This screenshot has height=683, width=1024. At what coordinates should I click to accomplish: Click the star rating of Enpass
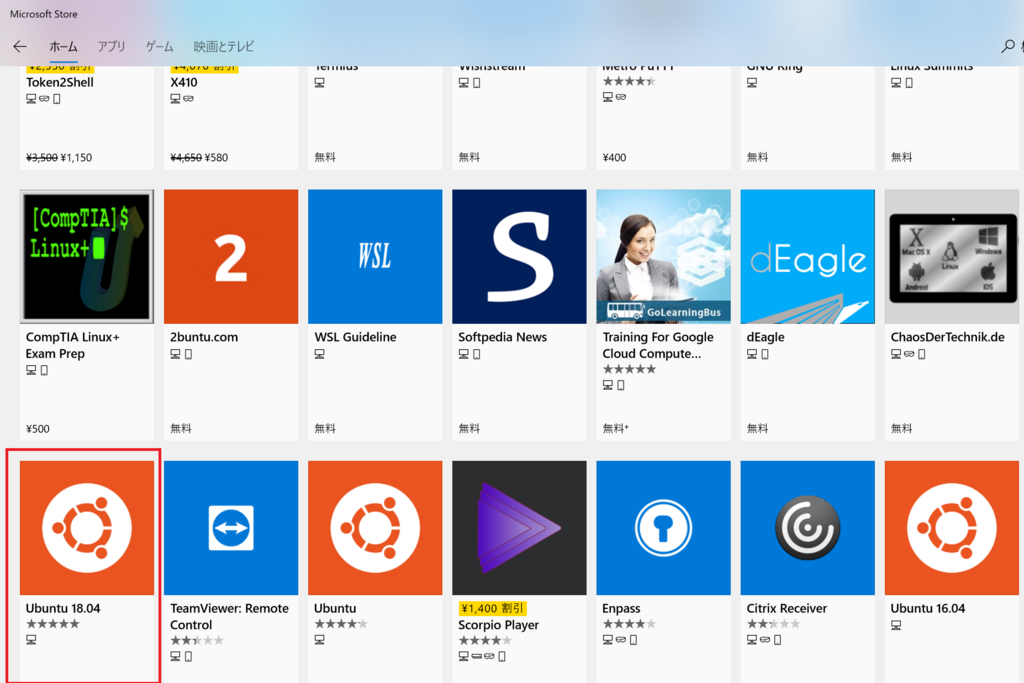point(629,624)
